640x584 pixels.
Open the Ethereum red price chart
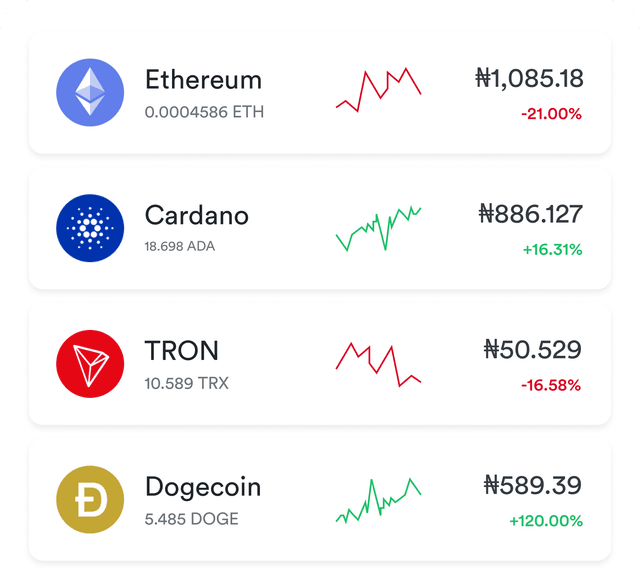378,88
